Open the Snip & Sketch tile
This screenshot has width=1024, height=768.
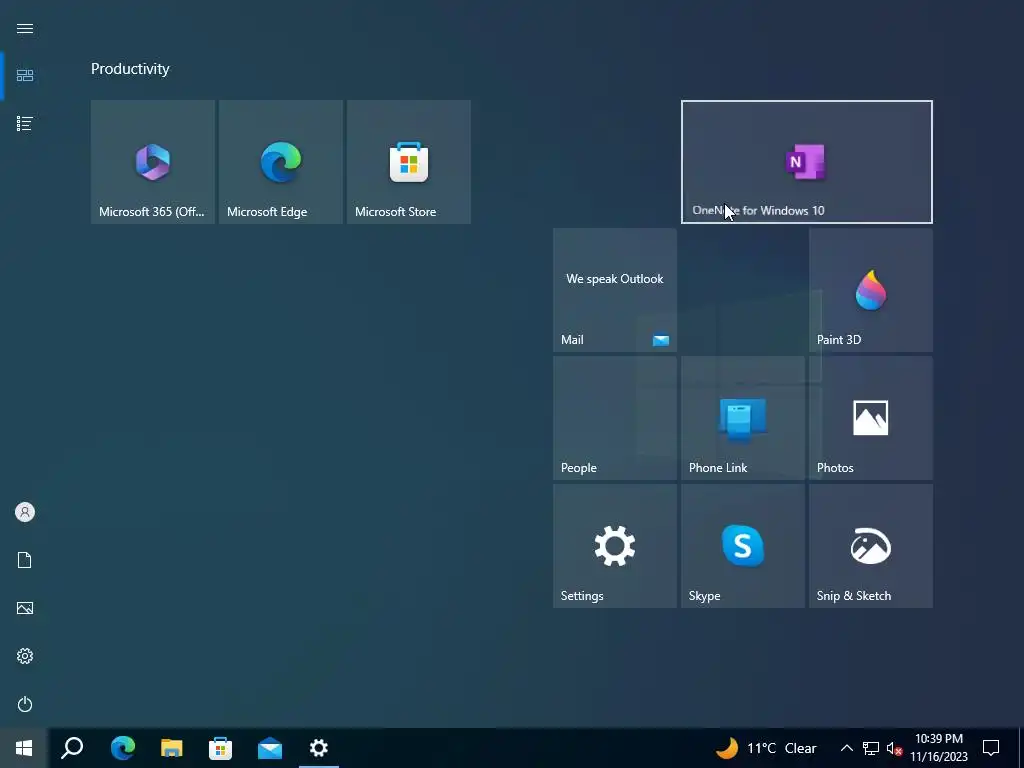pos(871,546)
